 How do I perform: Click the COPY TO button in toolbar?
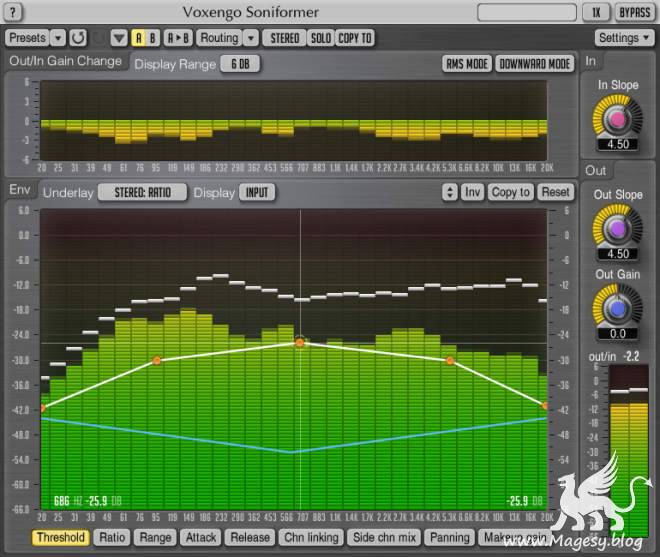[x=355, y=38]
